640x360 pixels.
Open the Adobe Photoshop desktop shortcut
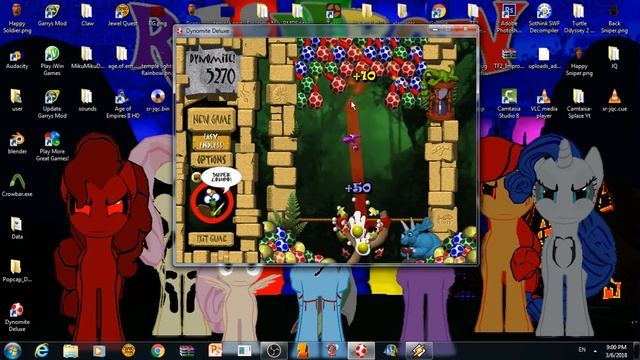tap(509, 18)
